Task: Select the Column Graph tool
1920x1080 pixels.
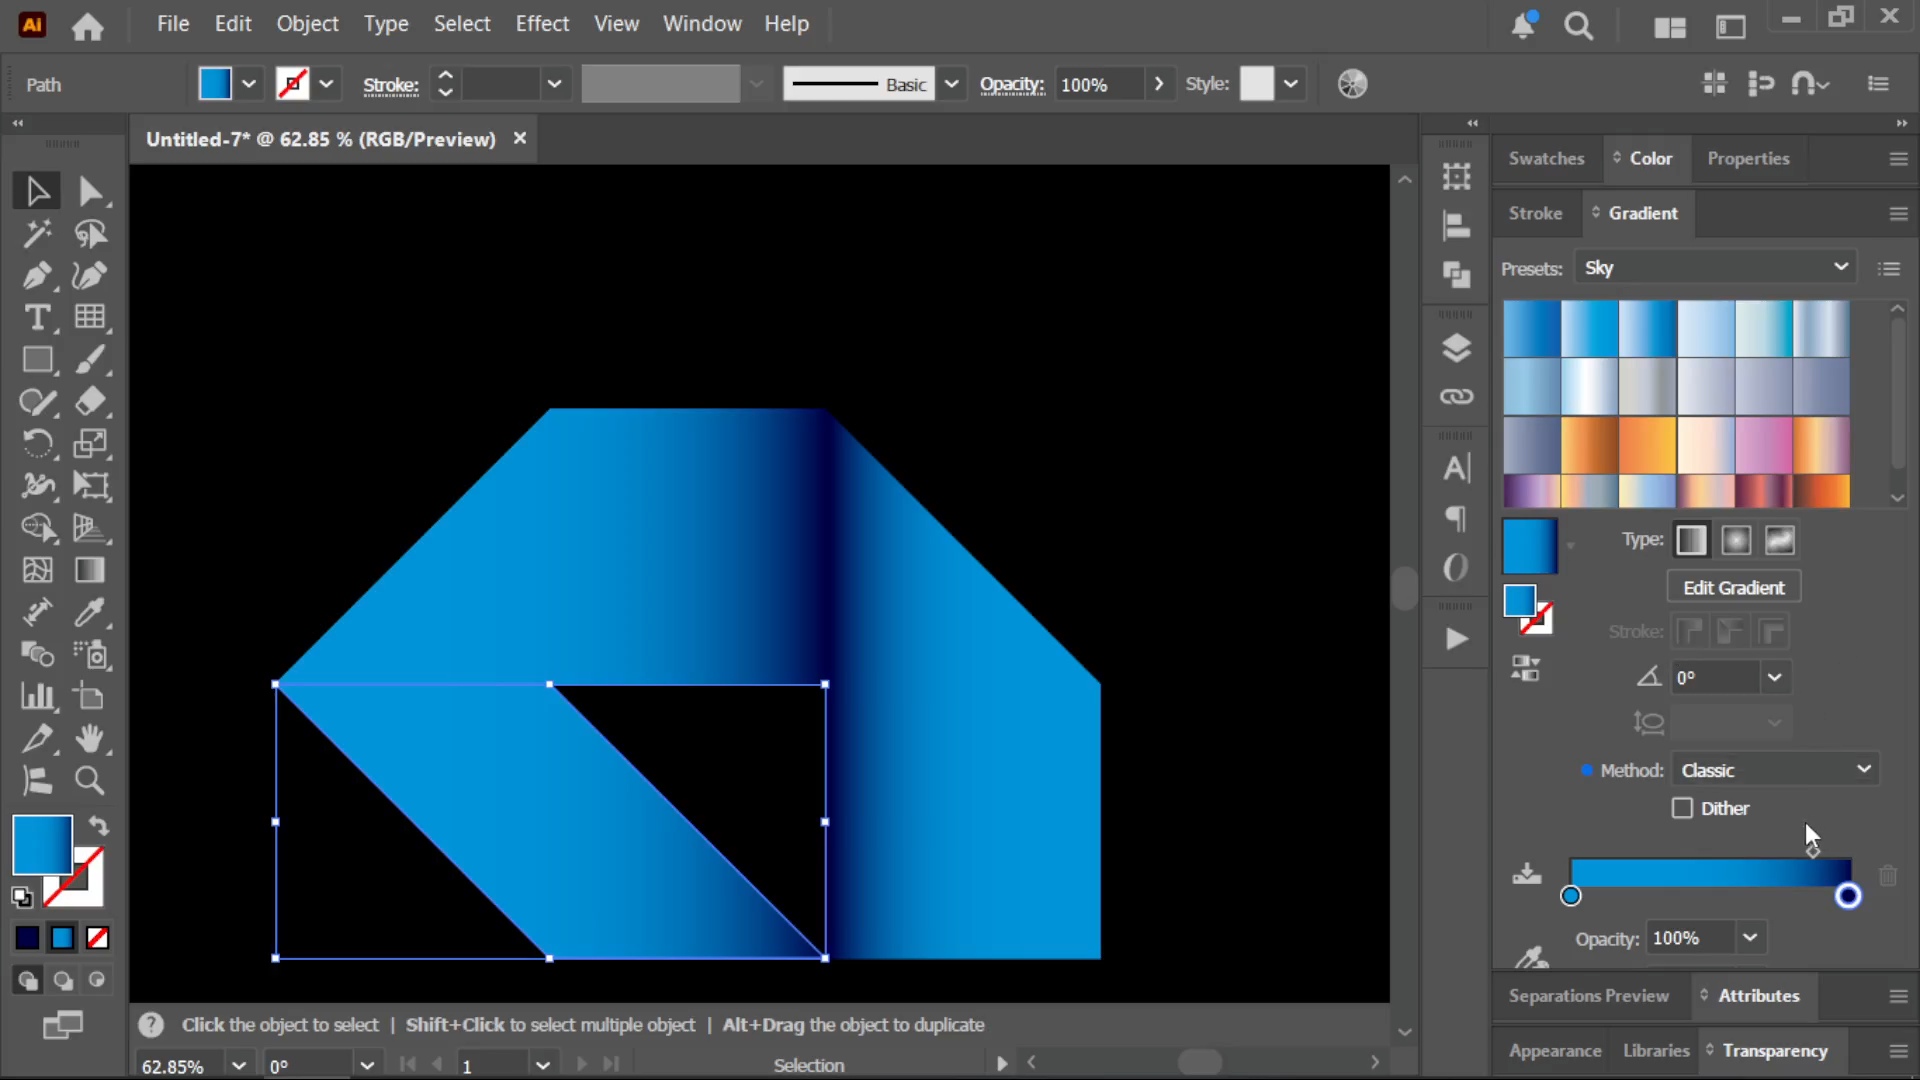Action: [x=37, y=697]
